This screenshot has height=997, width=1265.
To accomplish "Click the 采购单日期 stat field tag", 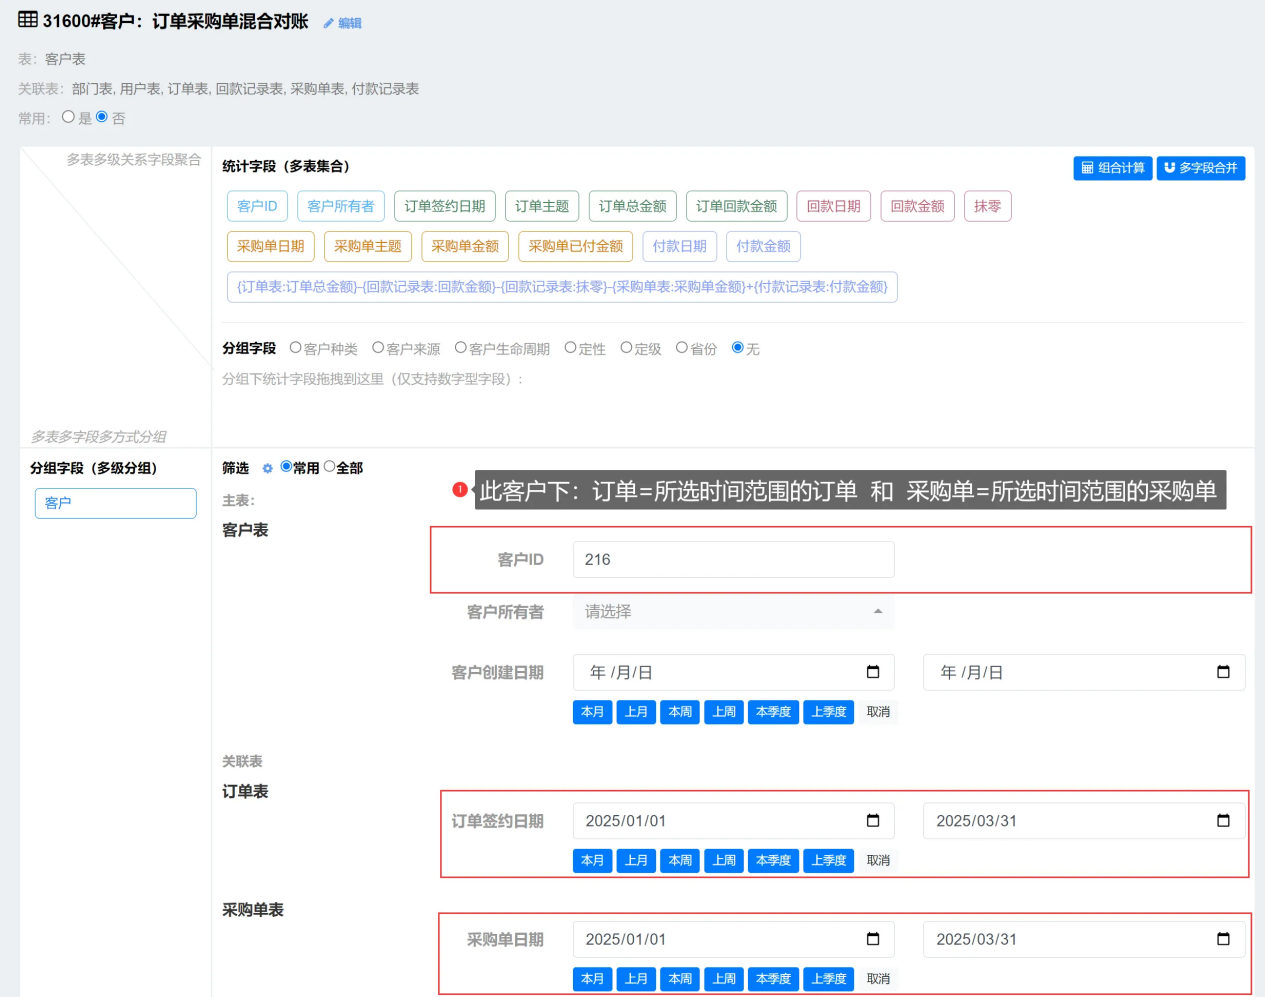I will tap(271, 246).
